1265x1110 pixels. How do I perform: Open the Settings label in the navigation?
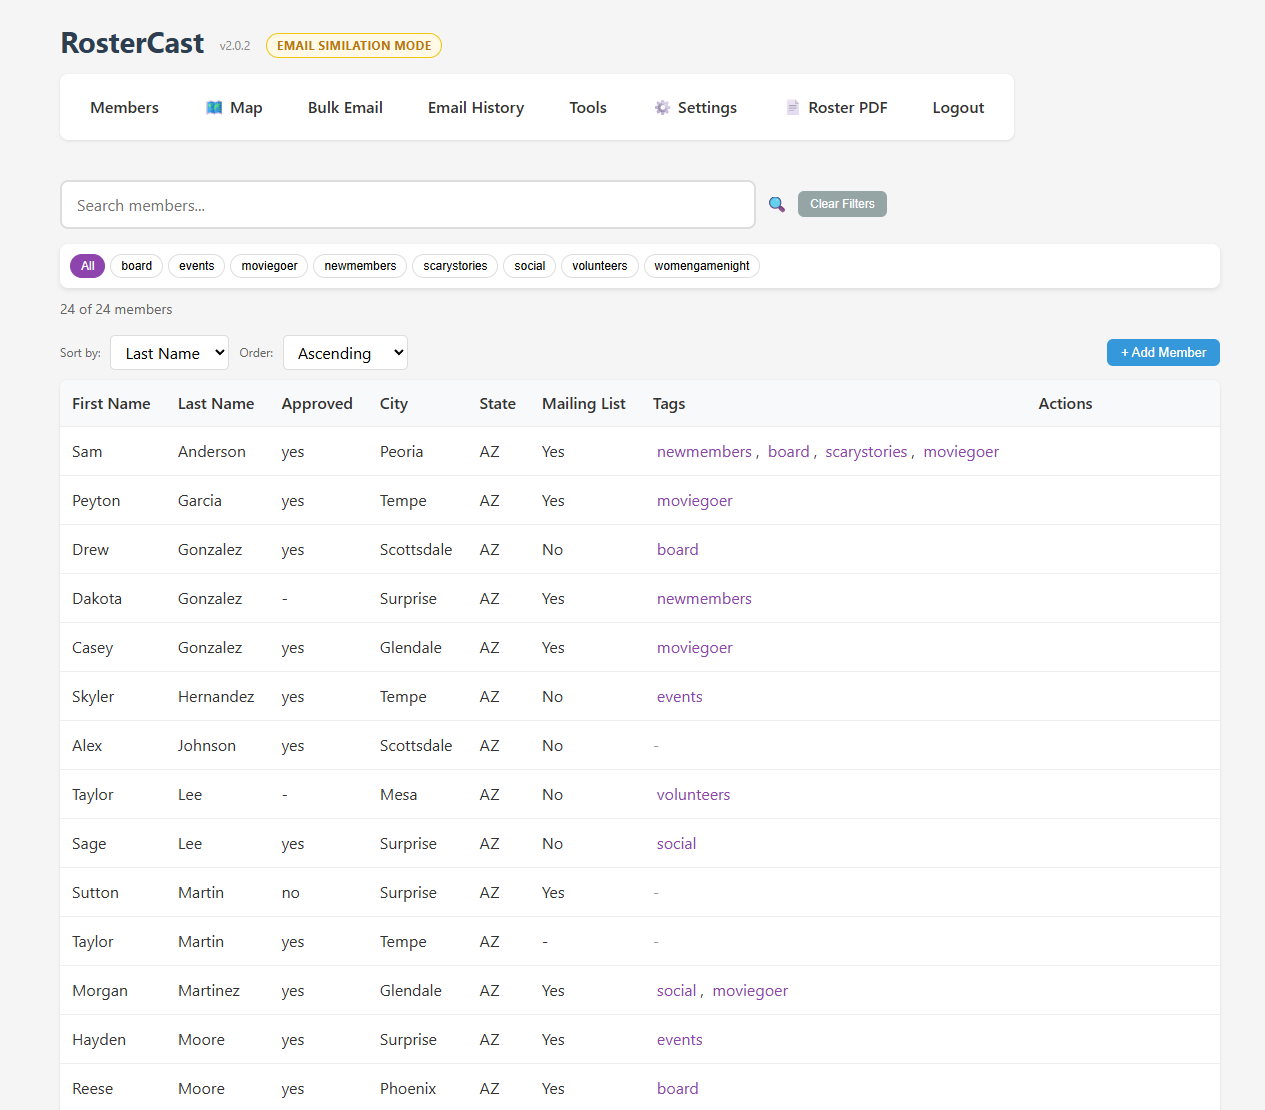707,107
